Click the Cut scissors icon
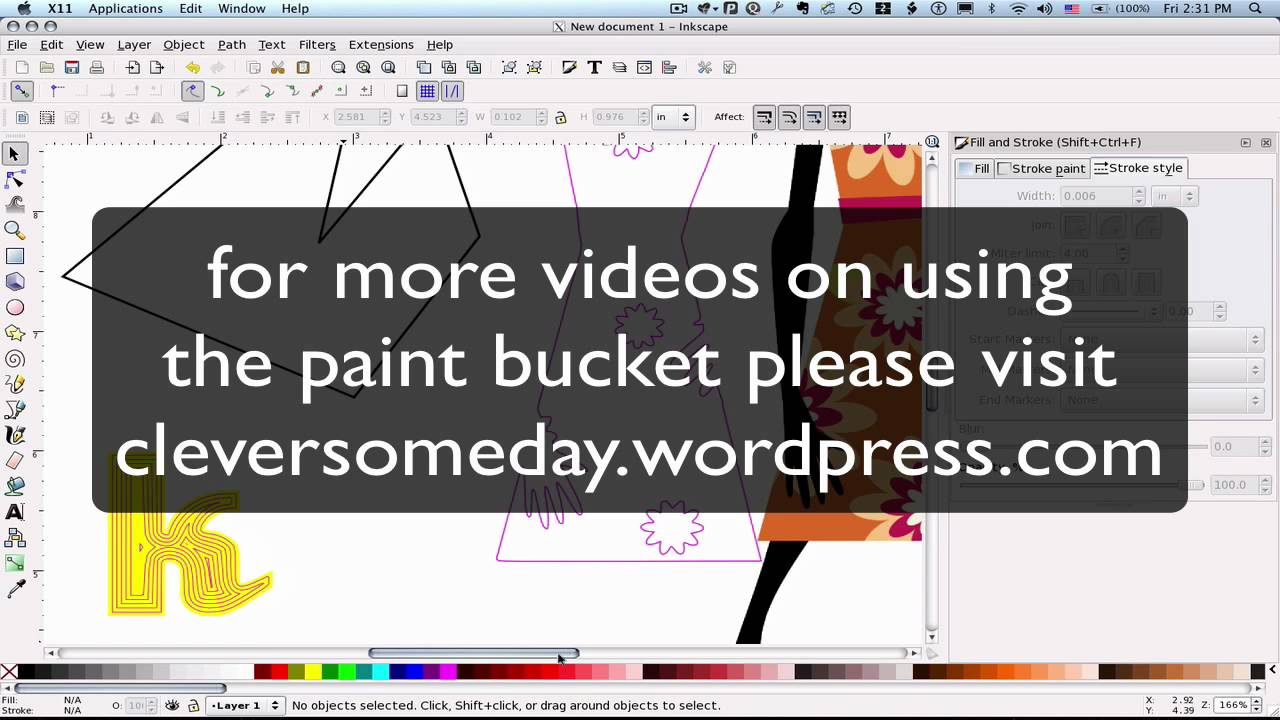 (x=278, y=67)
